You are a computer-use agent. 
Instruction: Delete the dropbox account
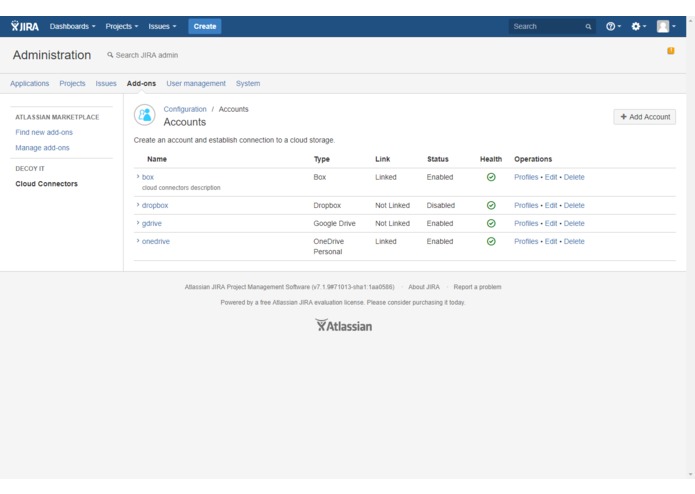tap(574, 206)
